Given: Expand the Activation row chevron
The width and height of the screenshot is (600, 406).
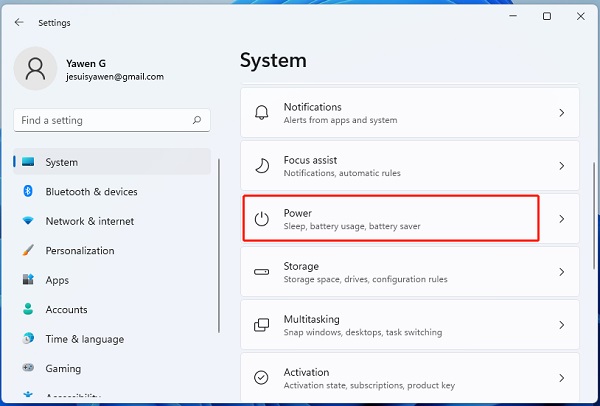Looking at the screenshot, I should pyautogui.click(x=561, y=378).
